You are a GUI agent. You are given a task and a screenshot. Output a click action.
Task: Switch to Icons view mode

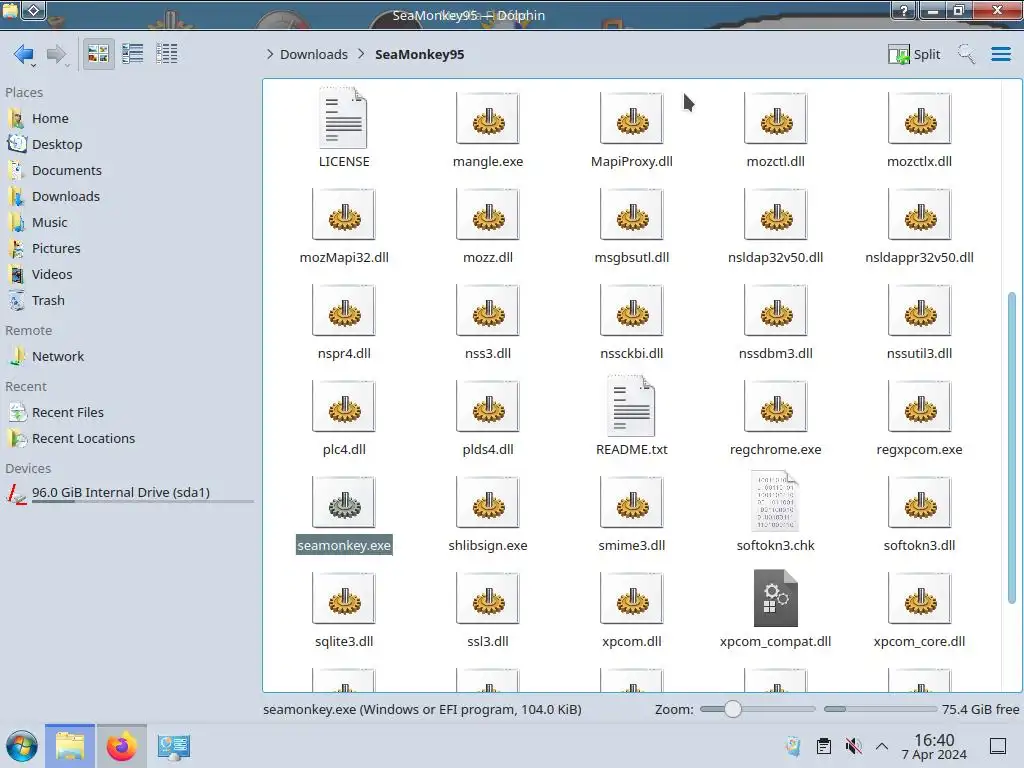[x=98, y=54]
